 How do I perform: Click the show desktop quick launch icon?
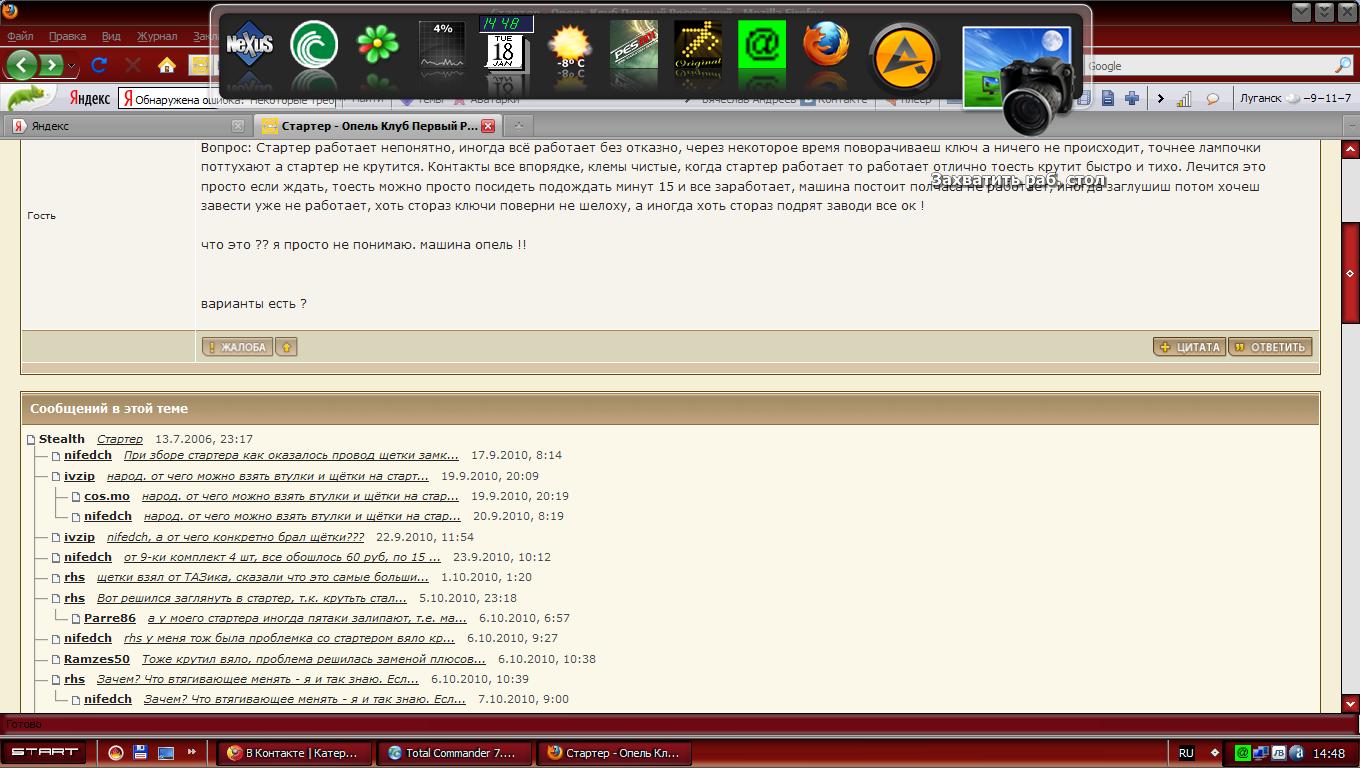(166, 752)
